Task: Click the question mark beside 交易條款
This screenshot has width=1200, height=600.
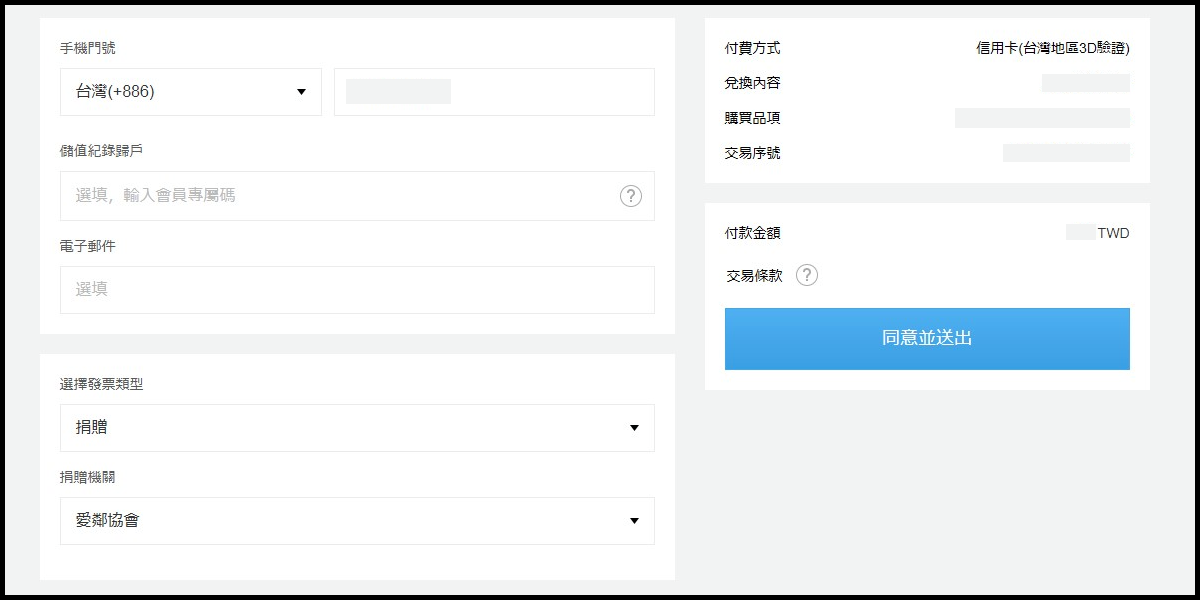Action: coord(807,275)
